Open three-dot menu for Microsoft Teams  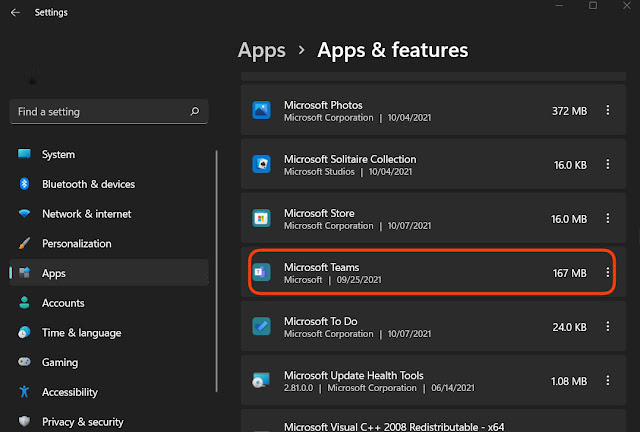[x=608, y=272]
